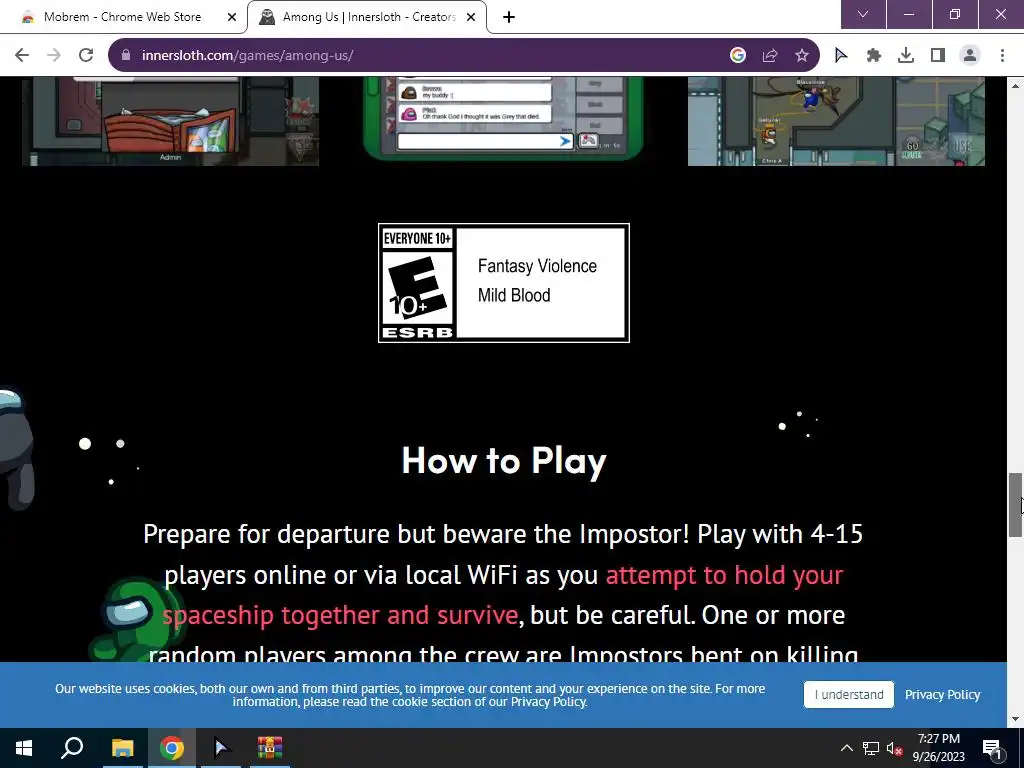Click 'attempt to hold your' highlighted link
Screen dimensions: 1024x768
[x=724, y=575]
